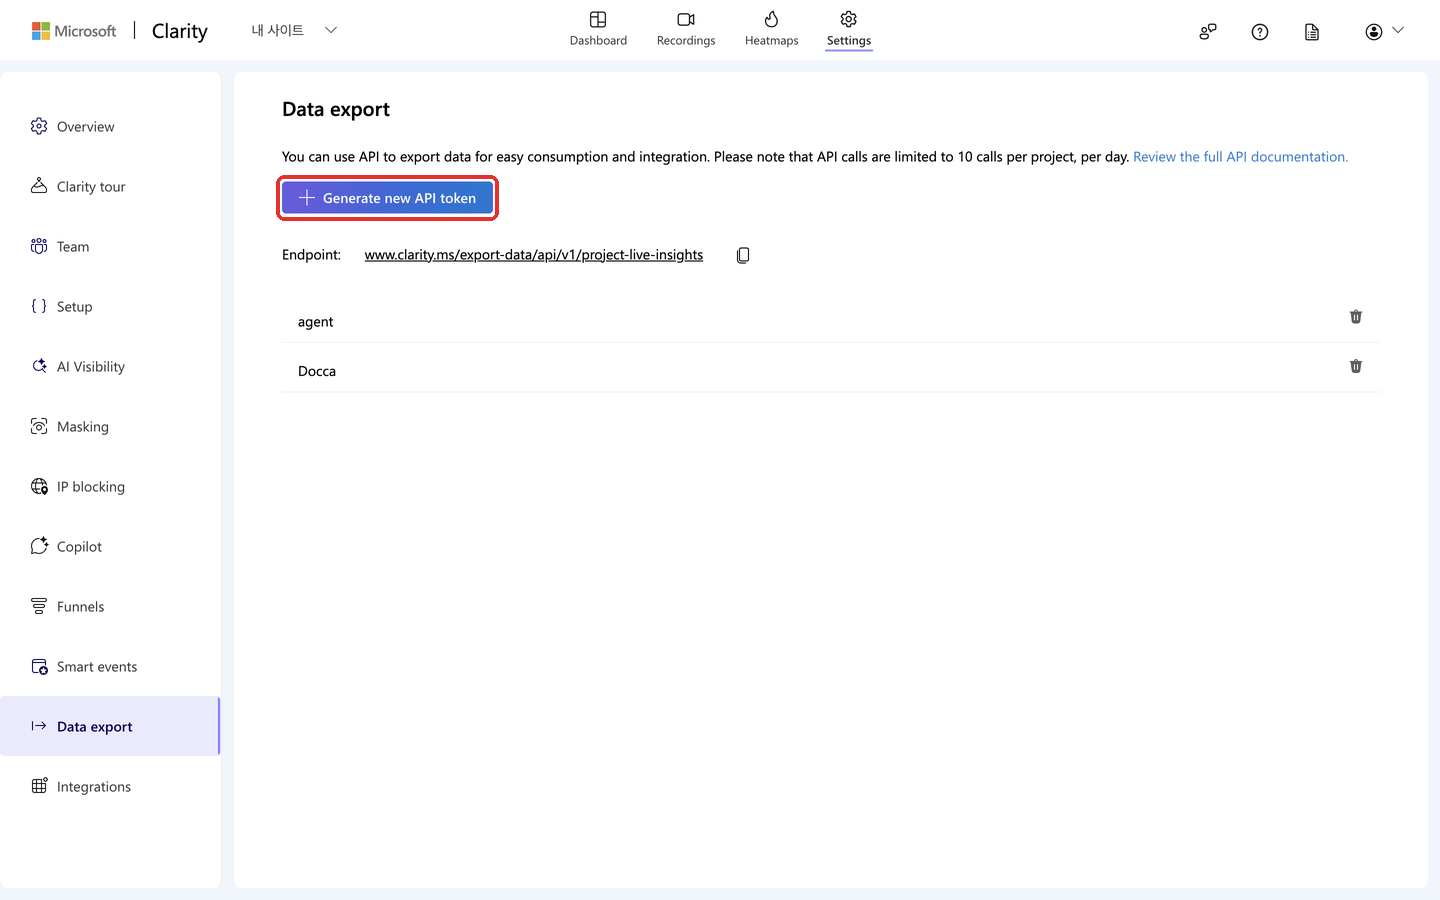Open the full API documentation link
1440x900 pixels.
pos(1240,157)
